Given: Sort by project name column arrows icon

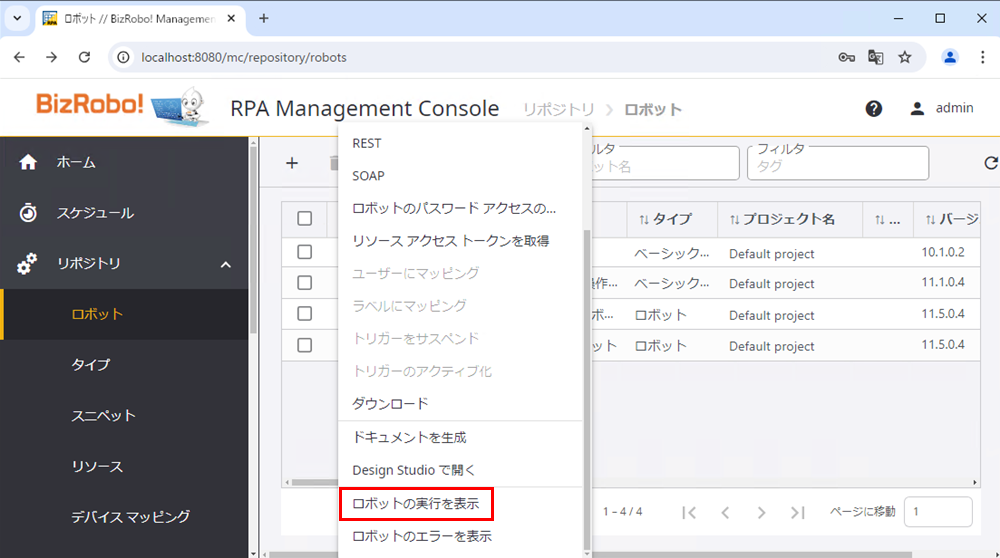Looking at the screenshot, I should [735, 219].
